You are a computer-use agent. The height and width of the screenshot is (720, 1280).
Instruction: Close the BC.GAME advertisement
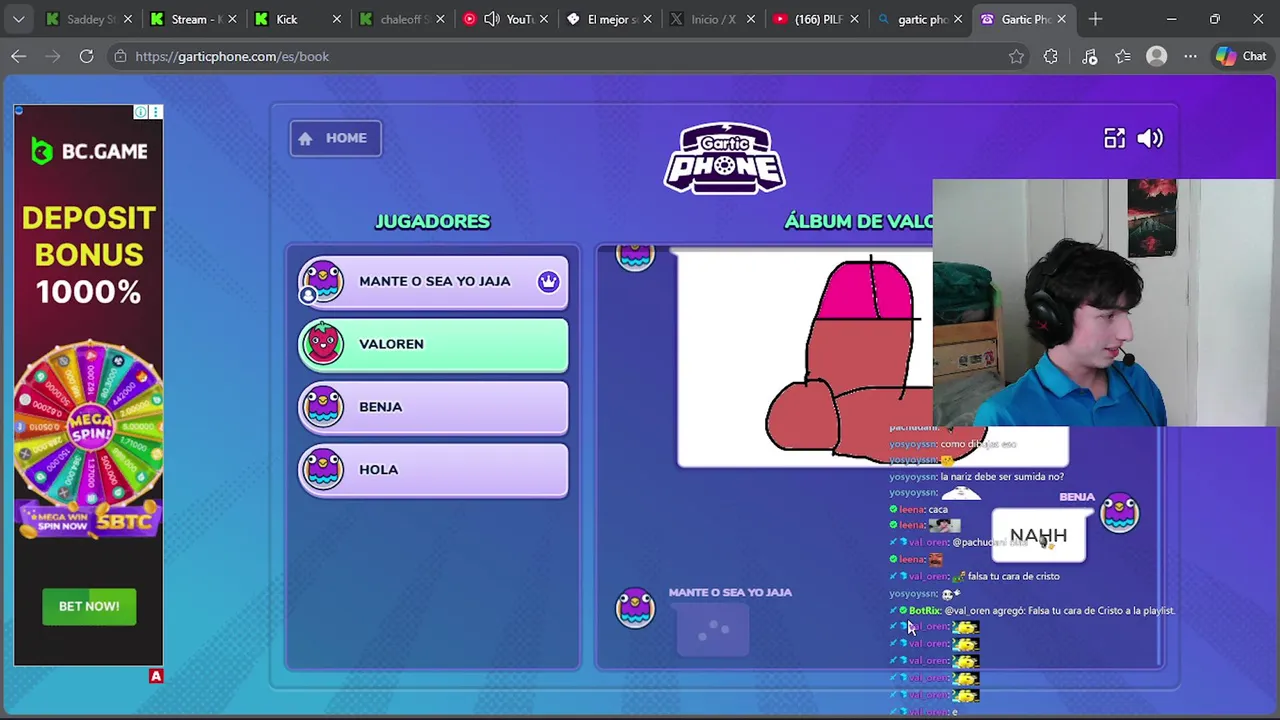(155, 112)
